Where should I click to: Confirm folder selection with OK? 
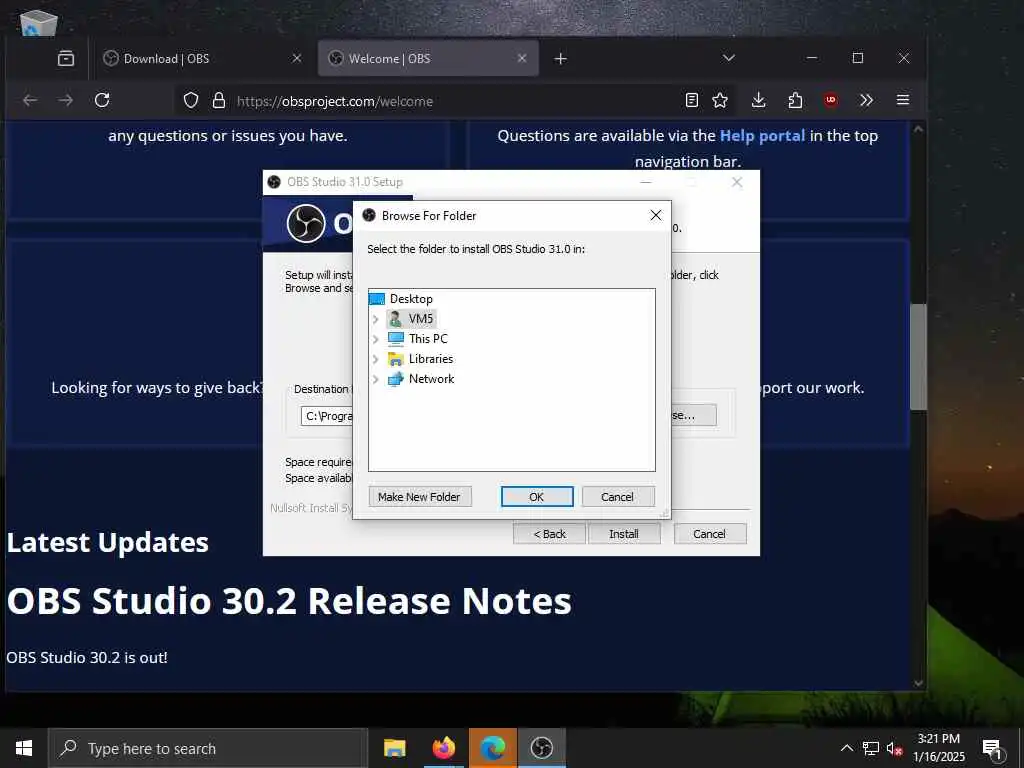[537, 497]
